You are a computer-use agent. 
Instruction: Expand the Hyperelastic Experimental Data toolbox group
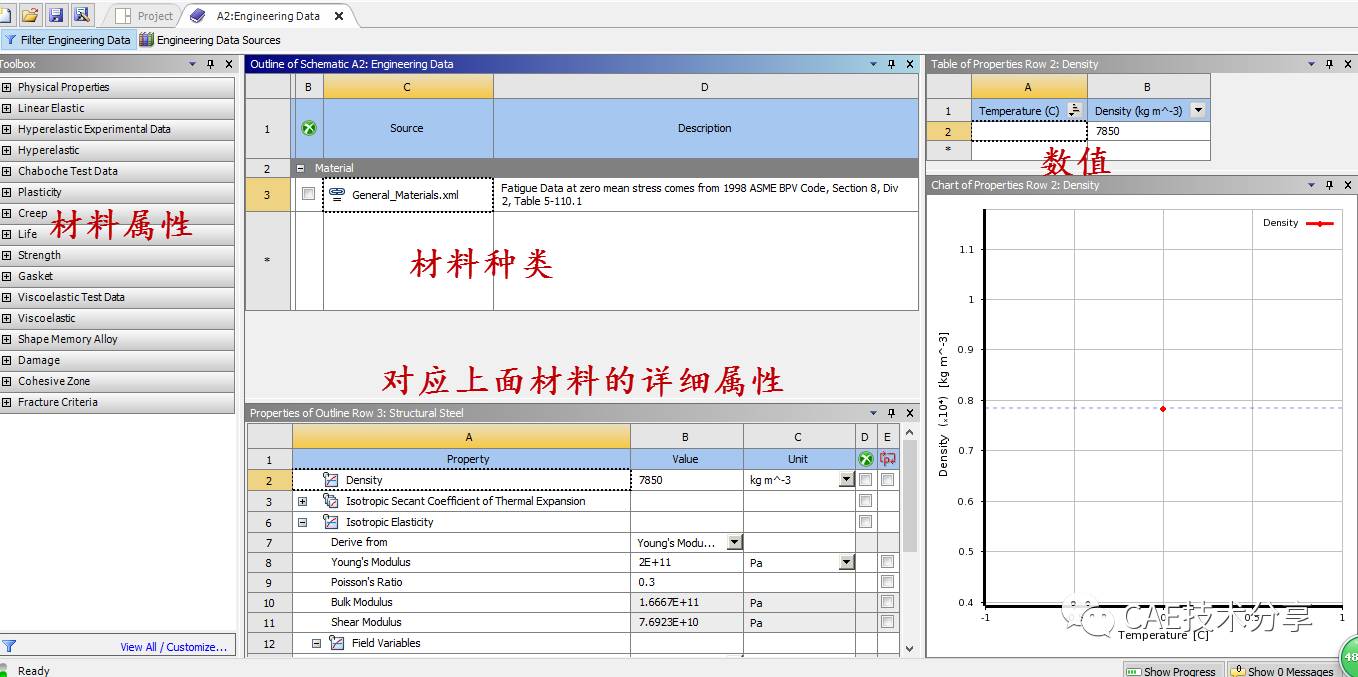[x=6, y=129]
